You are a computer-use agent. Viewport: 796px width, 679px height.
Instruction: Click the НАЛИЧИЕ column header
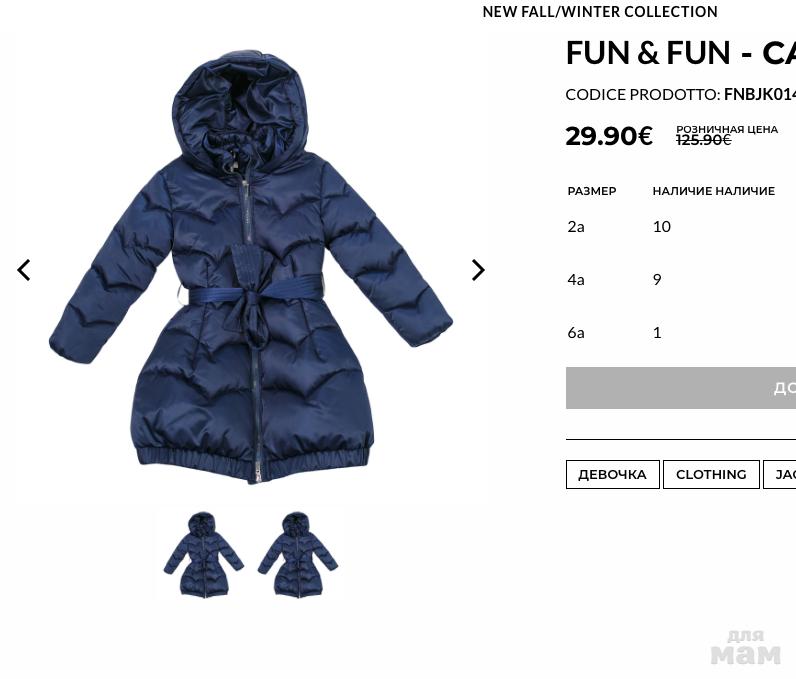pos(714,191)
